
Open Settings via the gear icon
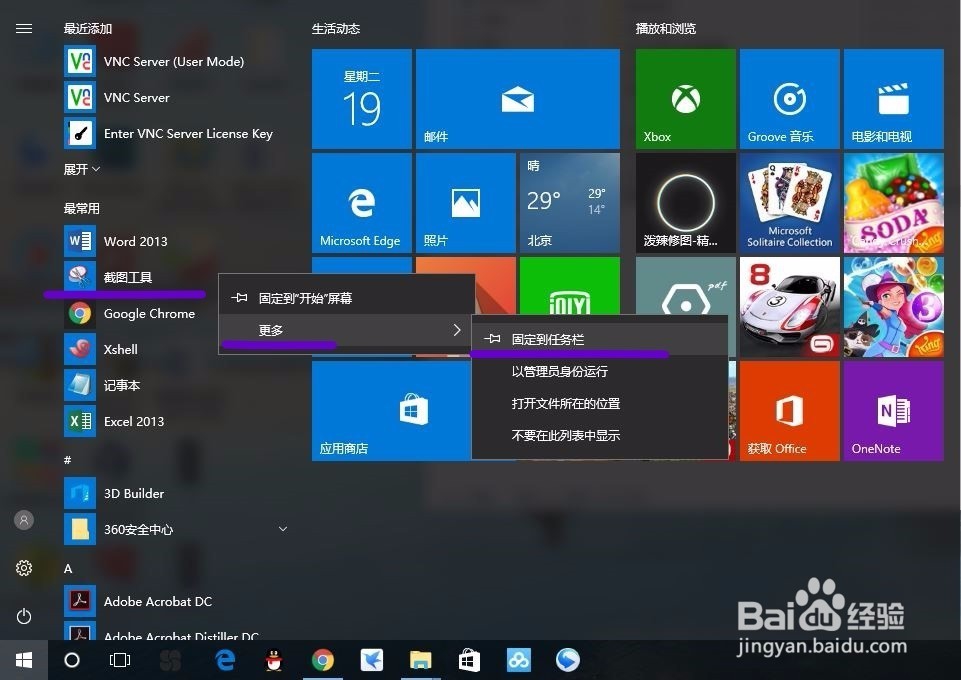[x=24, y=568]
